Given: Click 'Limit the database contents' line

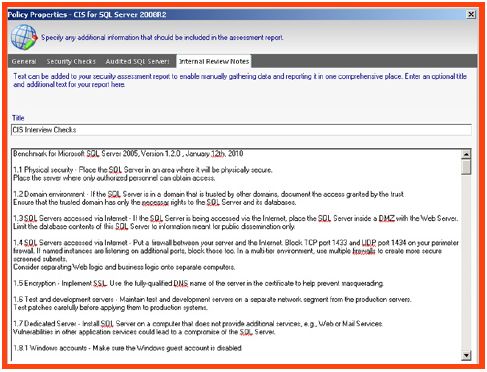Looking at the screenshot, I should tap(154, 227).
